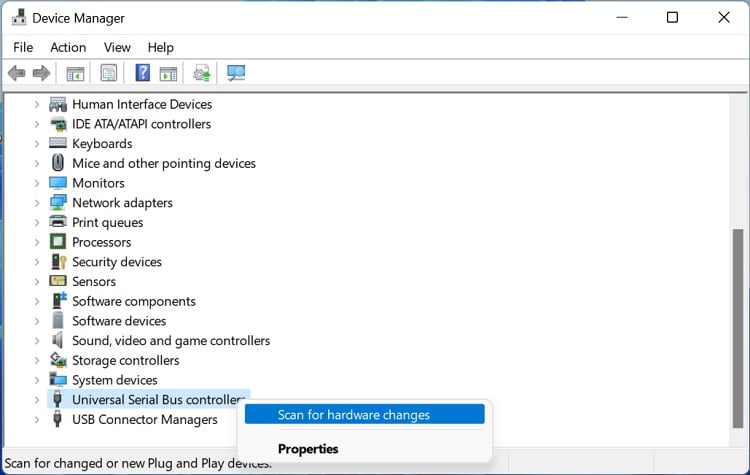Expand the Monitors node chevron
The height and width of the screenshot is (475, 750).
tap(37, 183)
